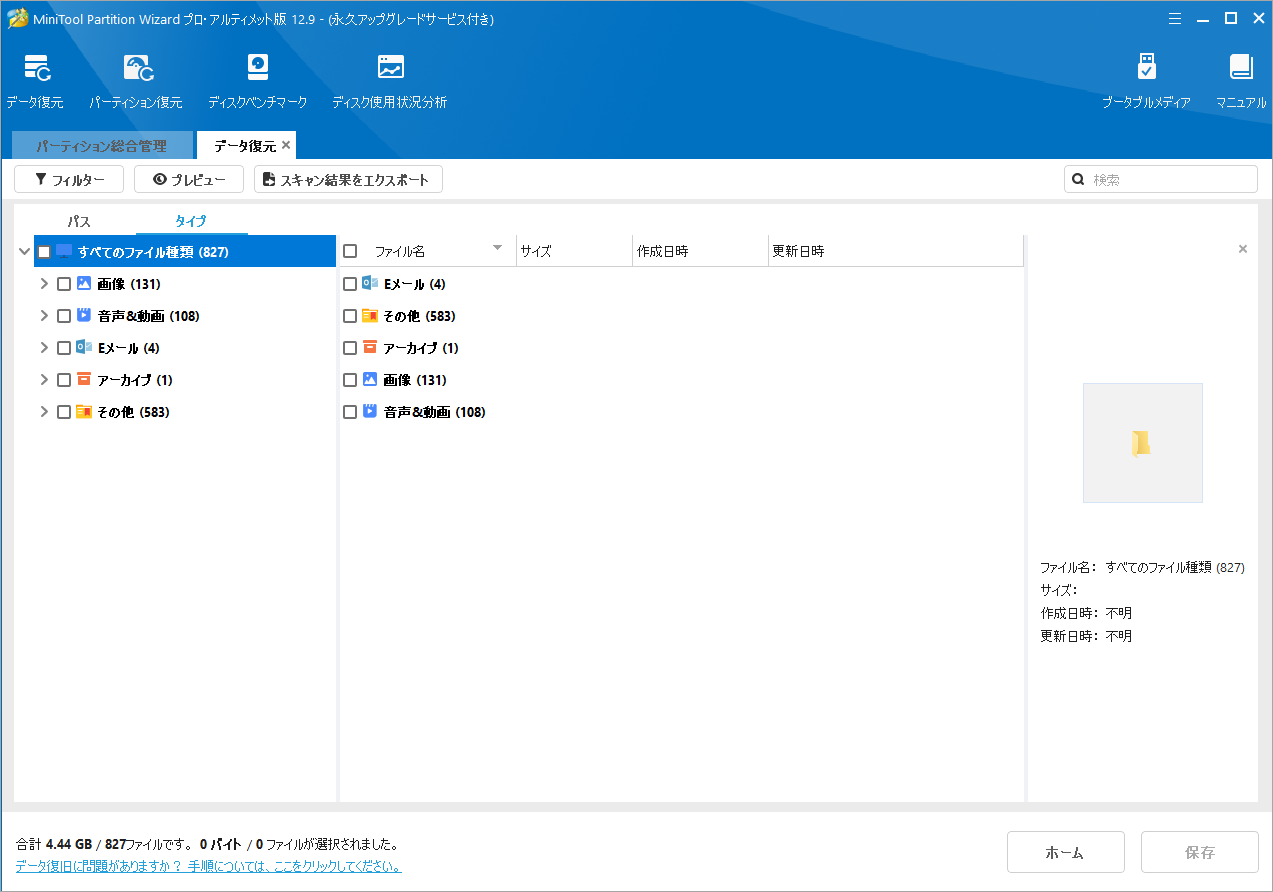Image resolution: width=1273 pixels, height=892 pixels.
Task: Click 音声&動画 icon in the file list
Action: pos(370,412)
